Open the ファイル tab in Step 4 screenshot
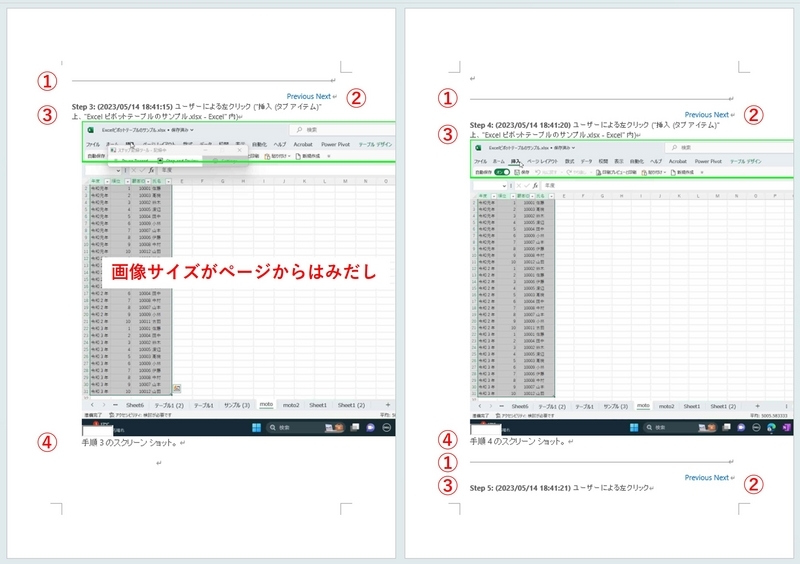 (480, 161)
